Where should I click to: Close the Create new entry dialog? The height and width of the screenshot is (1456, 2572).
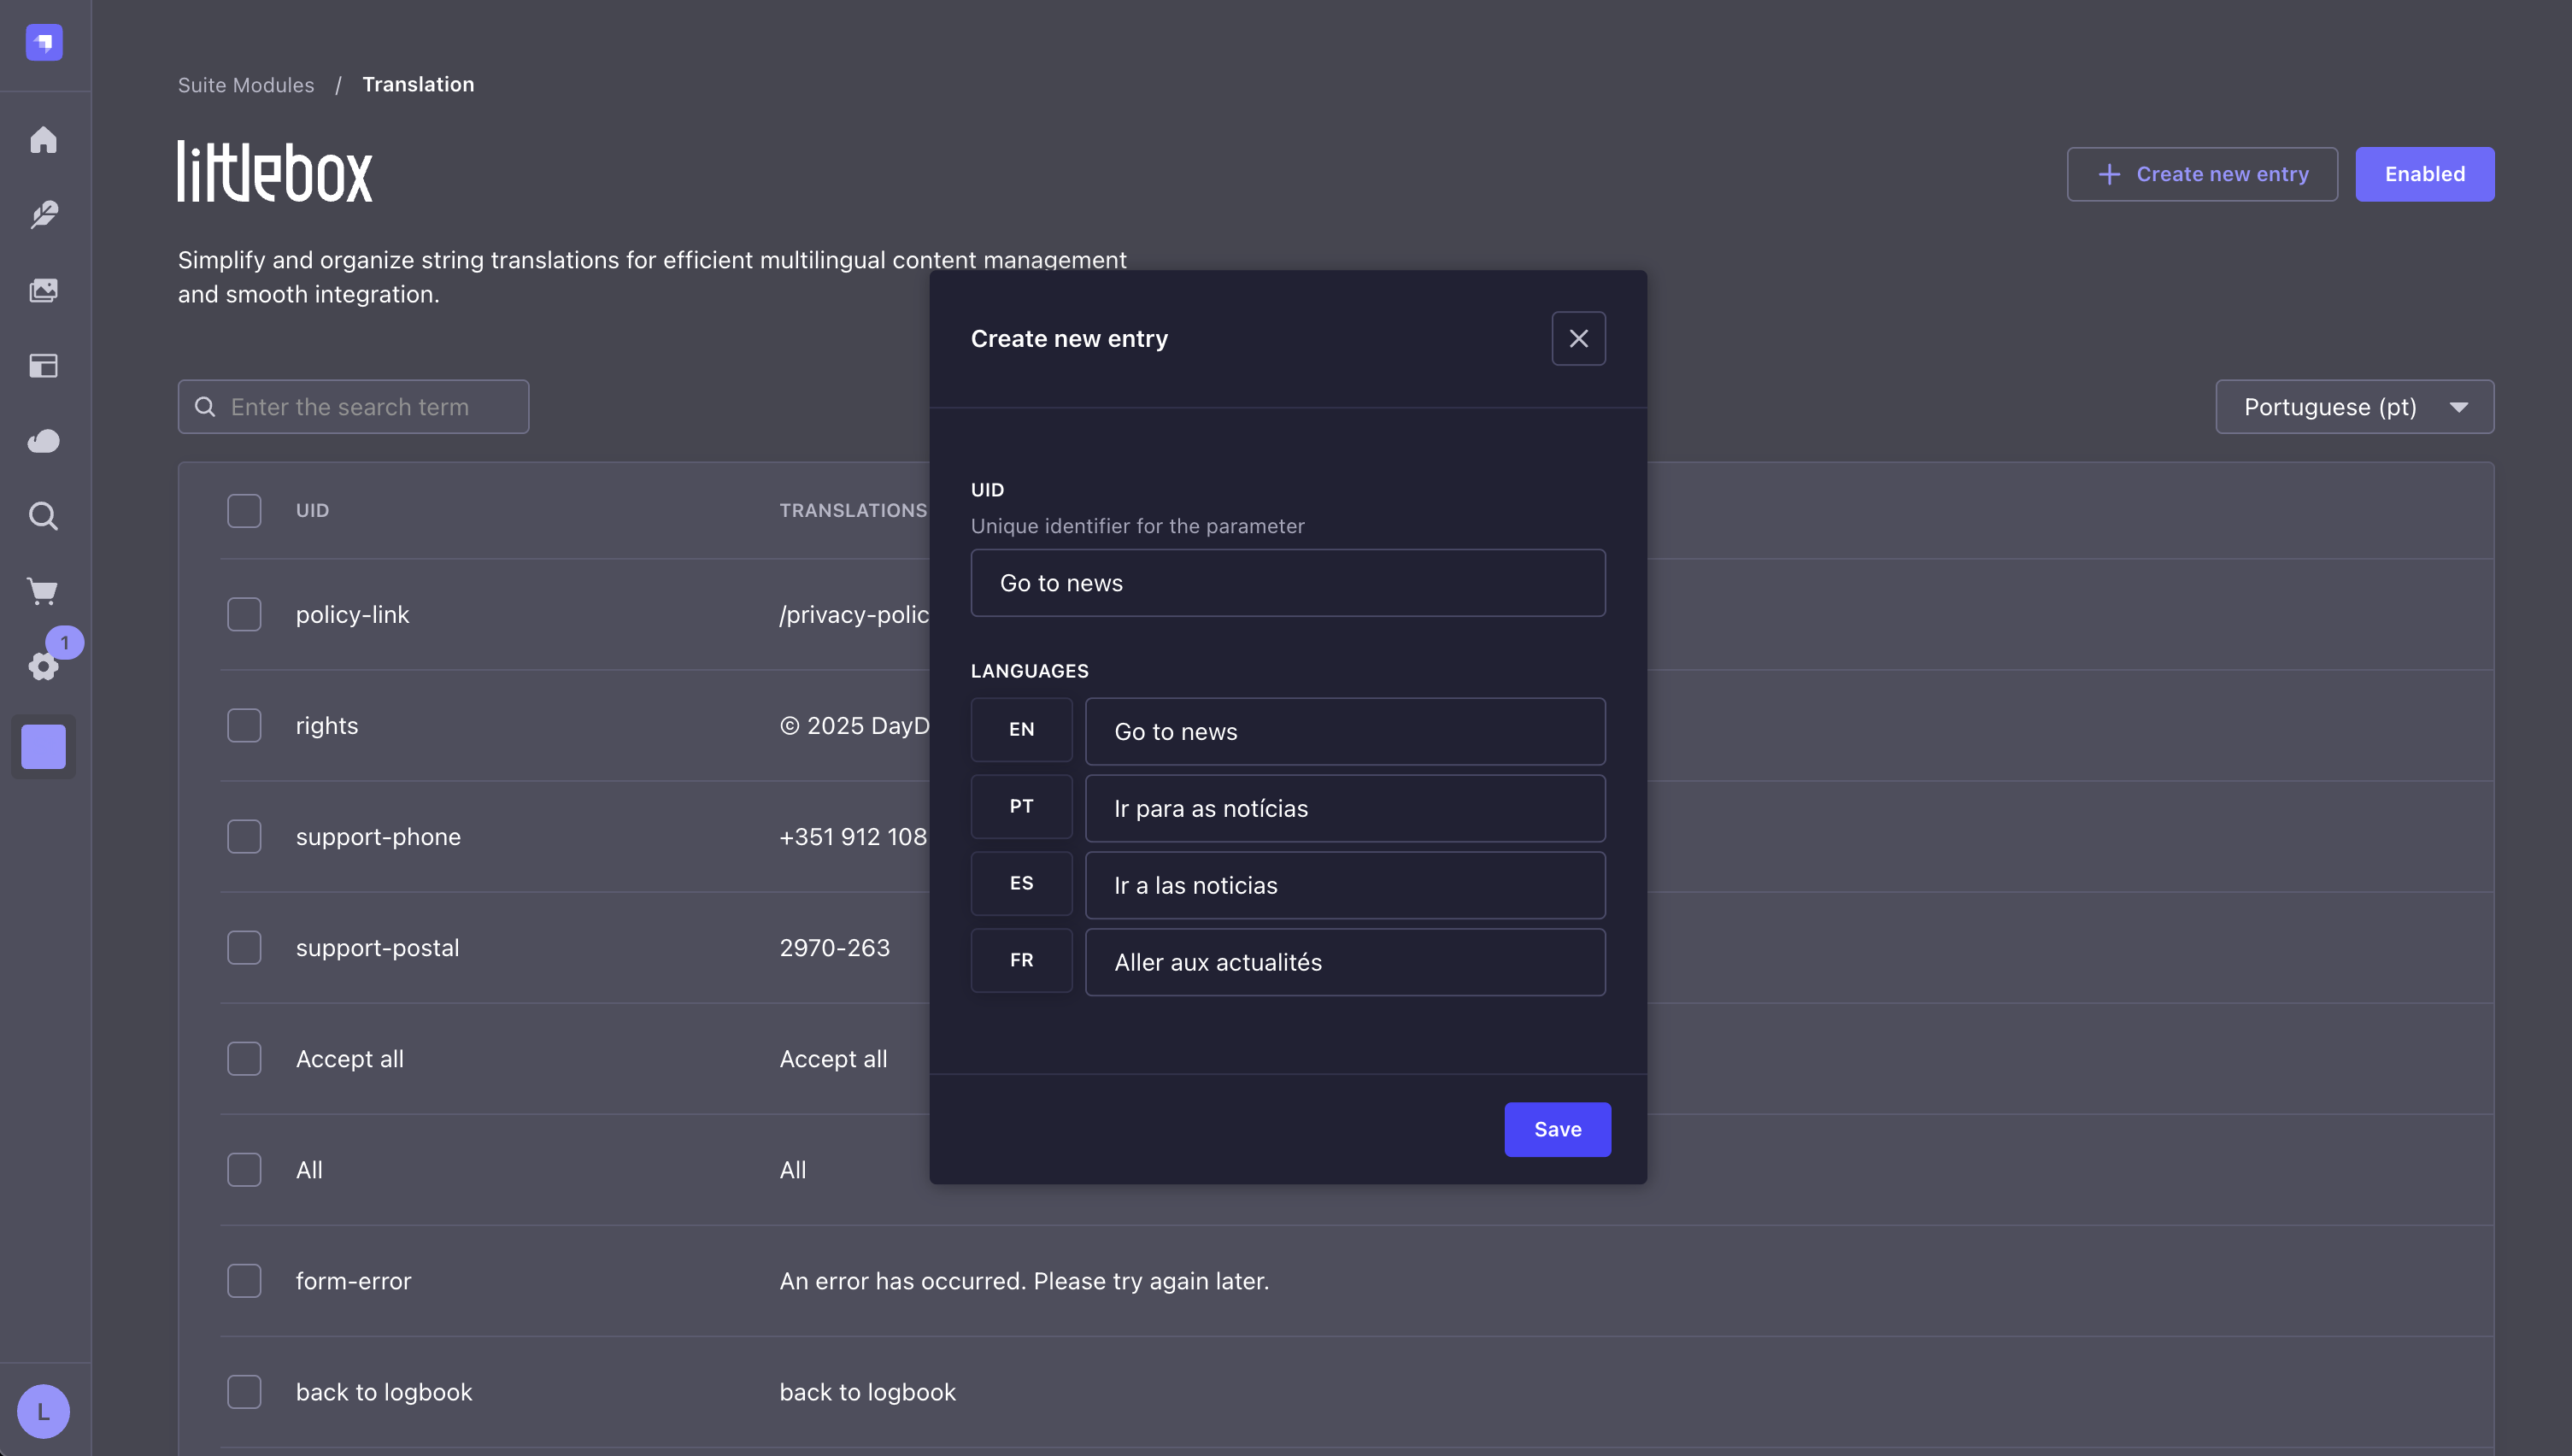[1578, 339]
